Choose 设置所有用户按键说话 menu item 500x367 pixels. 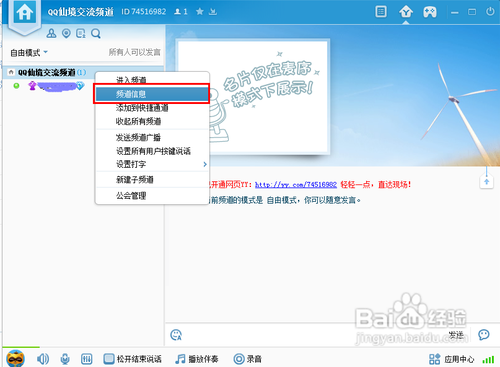(152, 151)
